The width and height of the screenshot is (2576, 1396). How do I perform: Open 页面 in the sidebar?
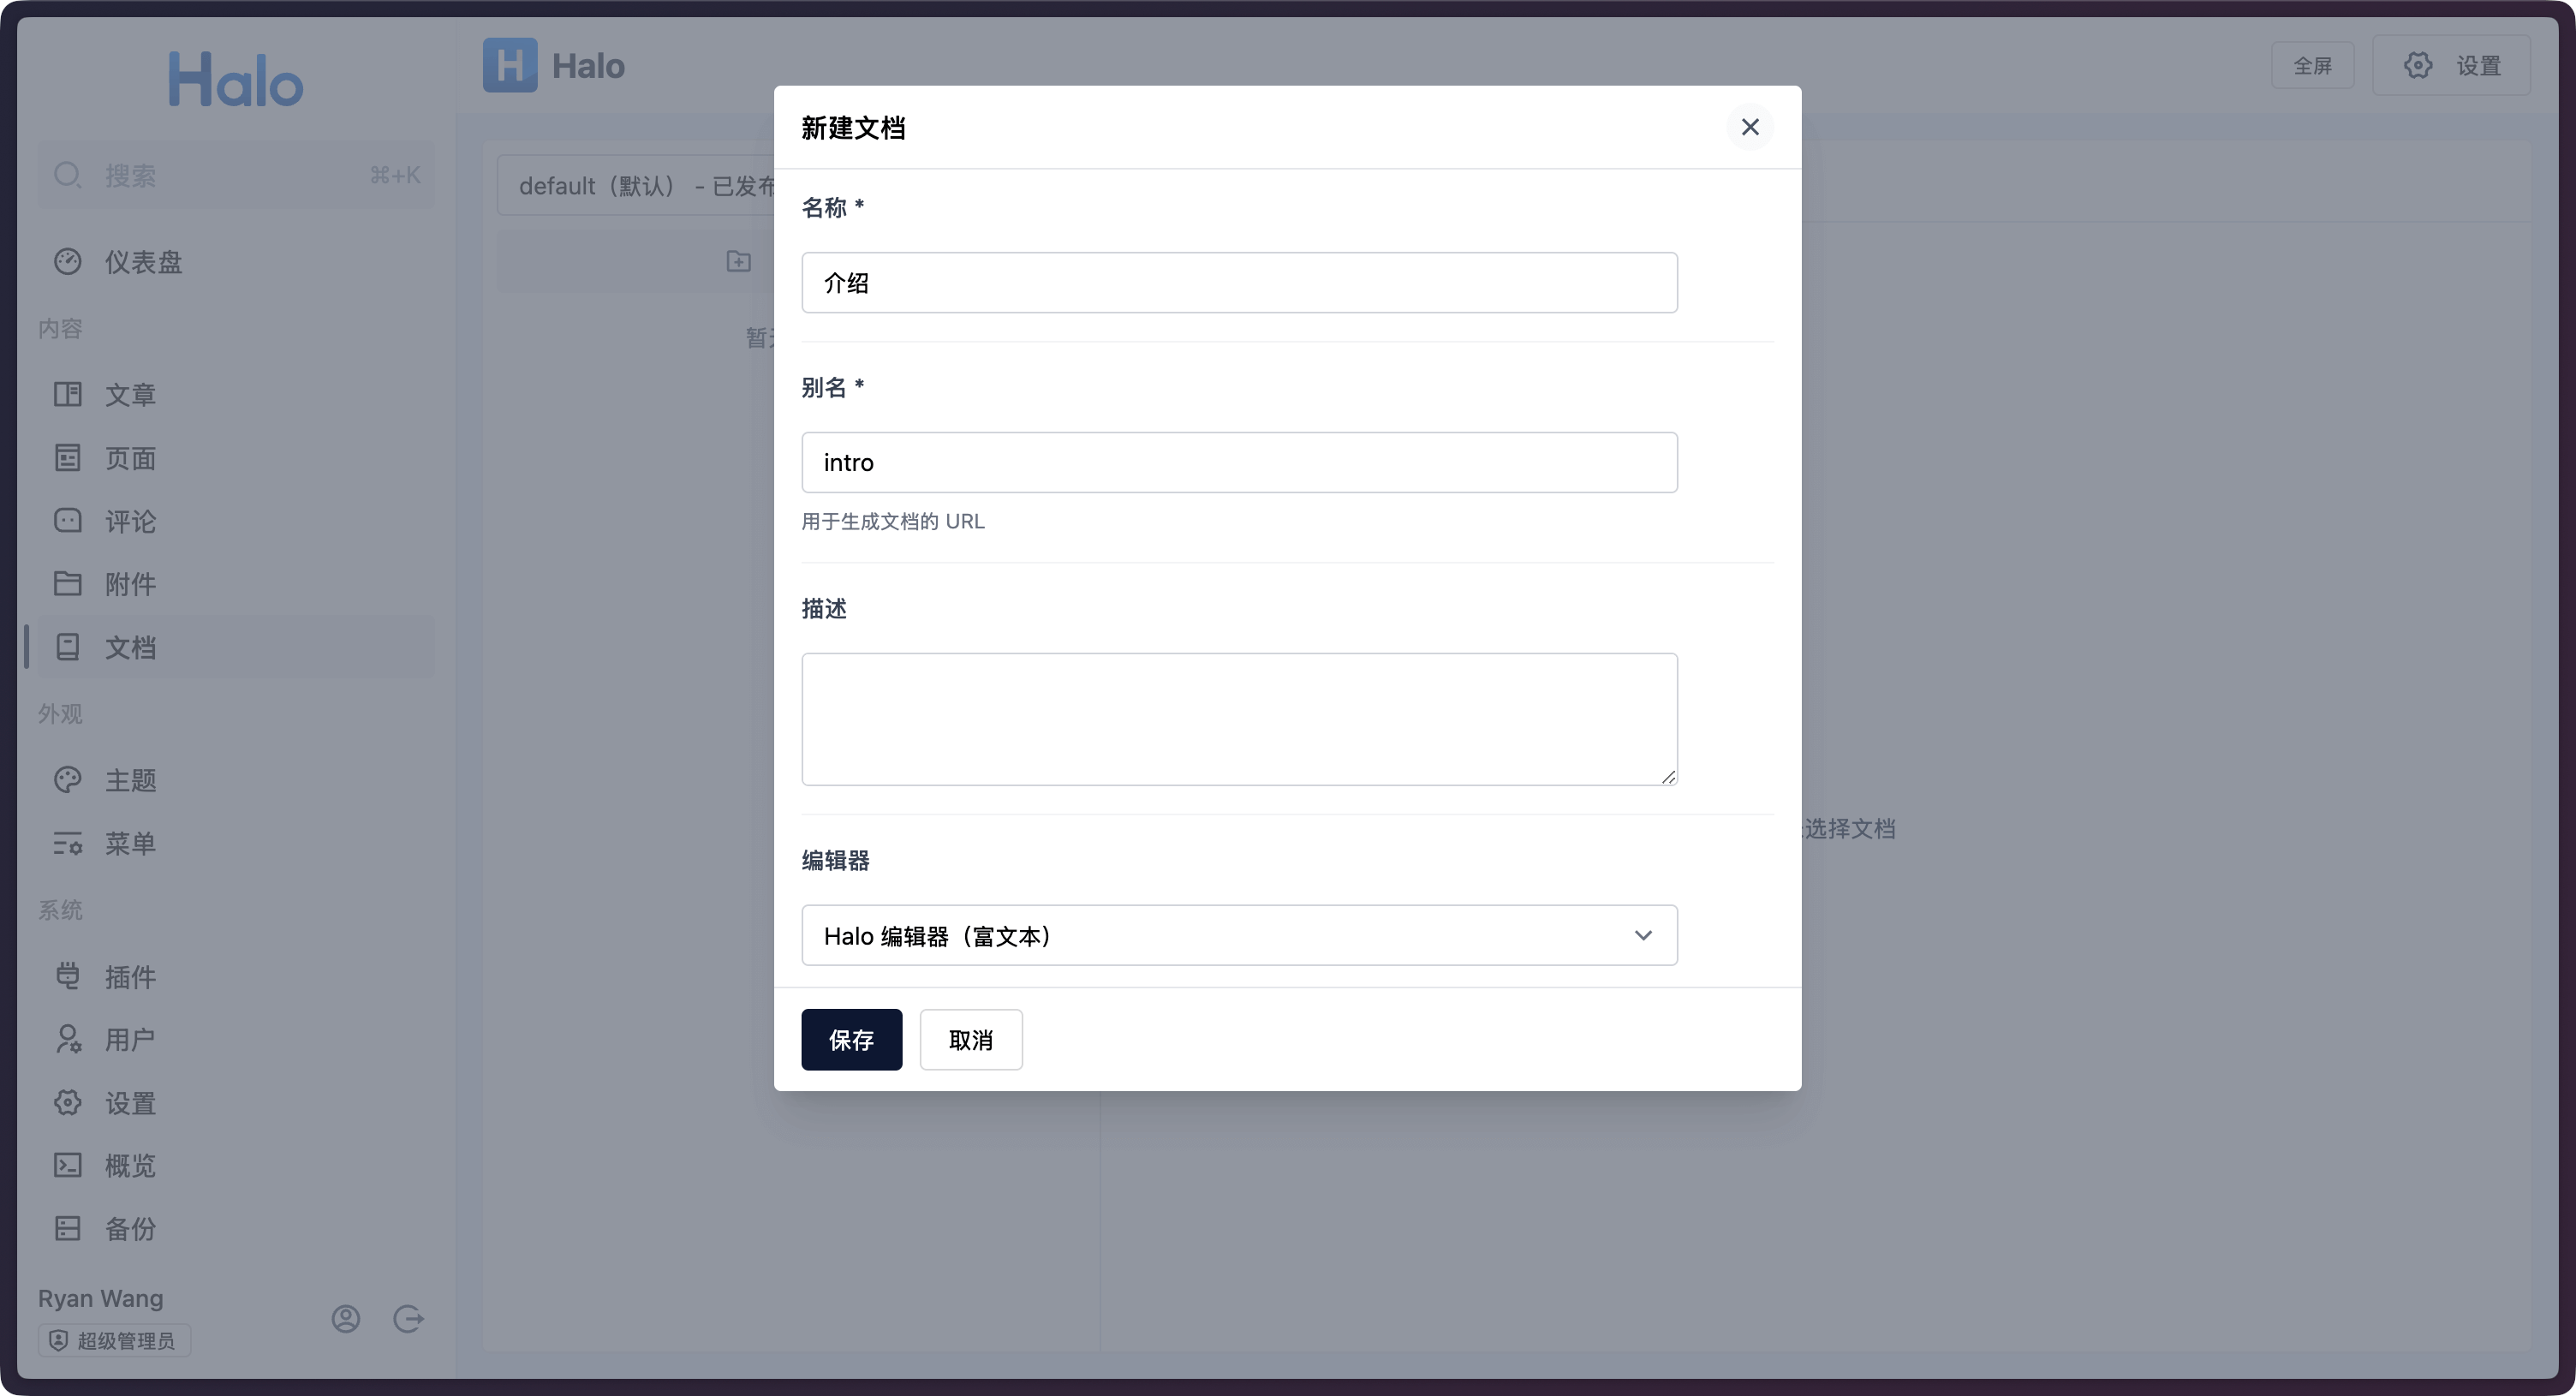tap(236, 459)
